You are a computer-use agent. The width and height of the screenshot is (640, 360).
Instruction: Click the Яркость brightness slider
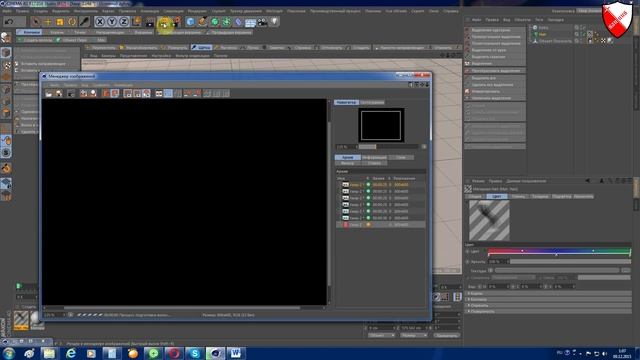570,262
